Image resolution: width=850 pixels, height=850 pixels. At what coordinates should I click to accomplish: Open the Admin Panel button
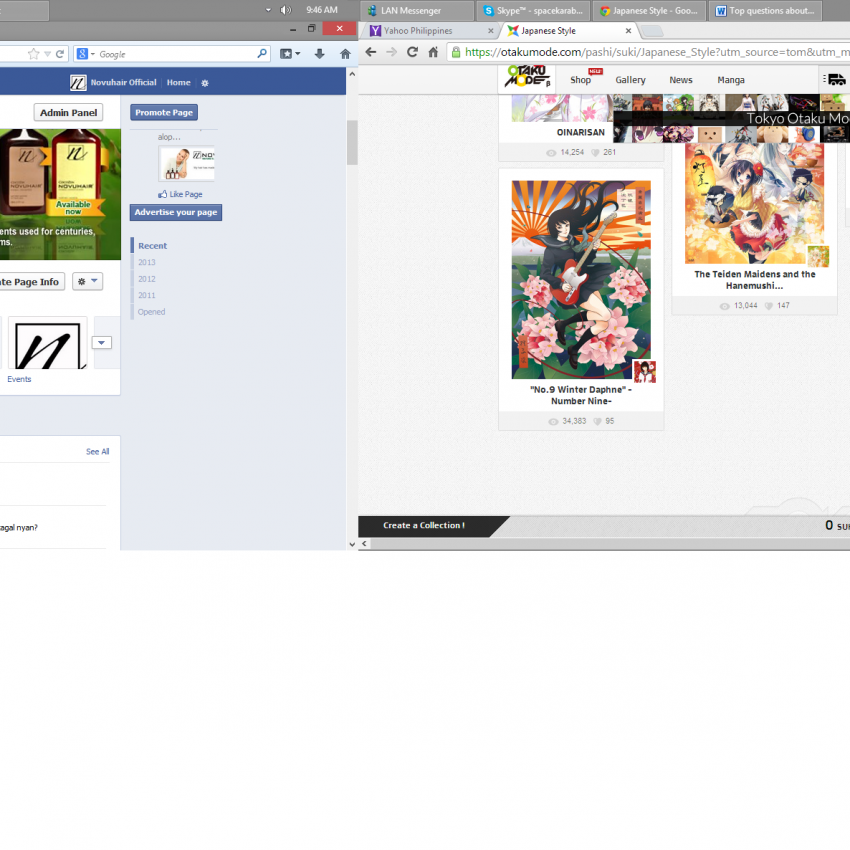tap(68, 113)
